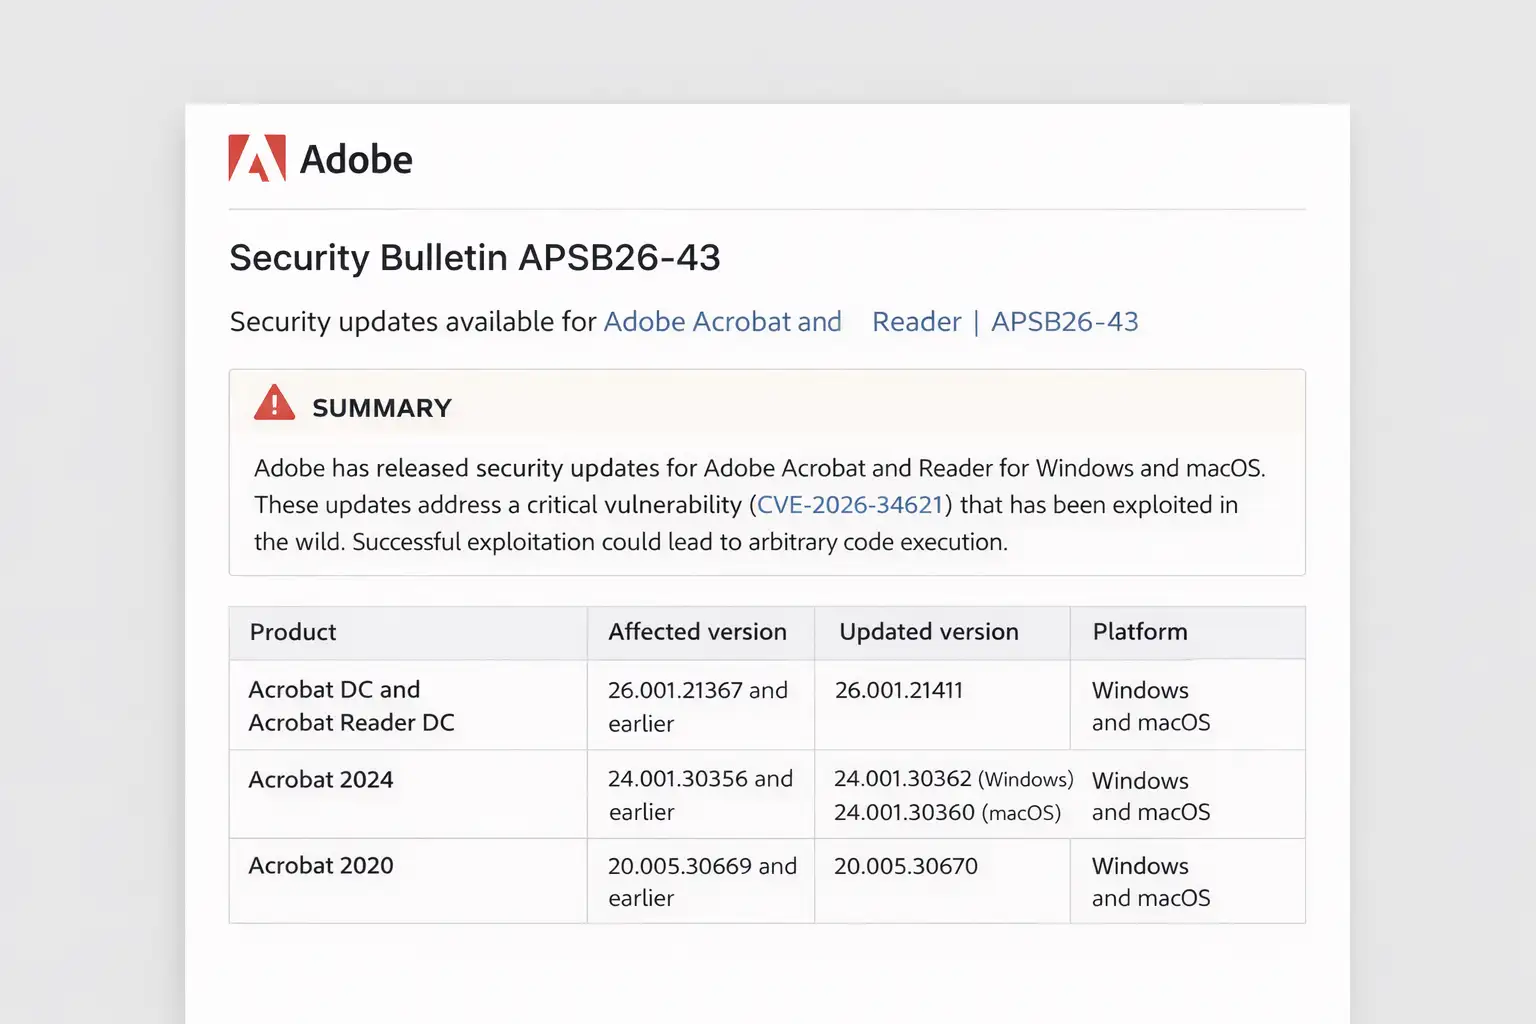Screen dimensions: 1536x1024
Task: Select the Acrobat 2024 product cell
Action: pyautogui.click(x=320, y=780)
